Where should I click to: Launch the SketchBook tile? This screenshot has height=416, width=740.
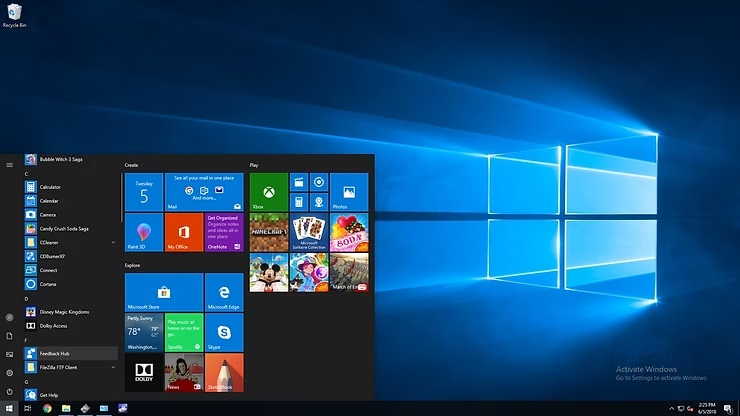[x=224, y=373]
